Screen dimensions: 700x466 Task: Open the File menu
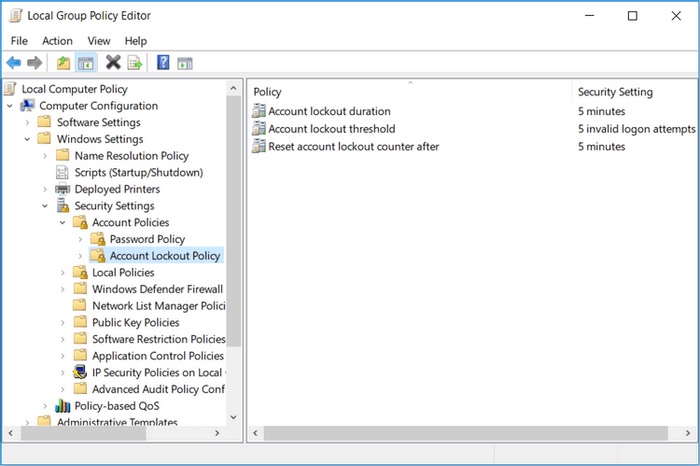click(x=19, y=41)
